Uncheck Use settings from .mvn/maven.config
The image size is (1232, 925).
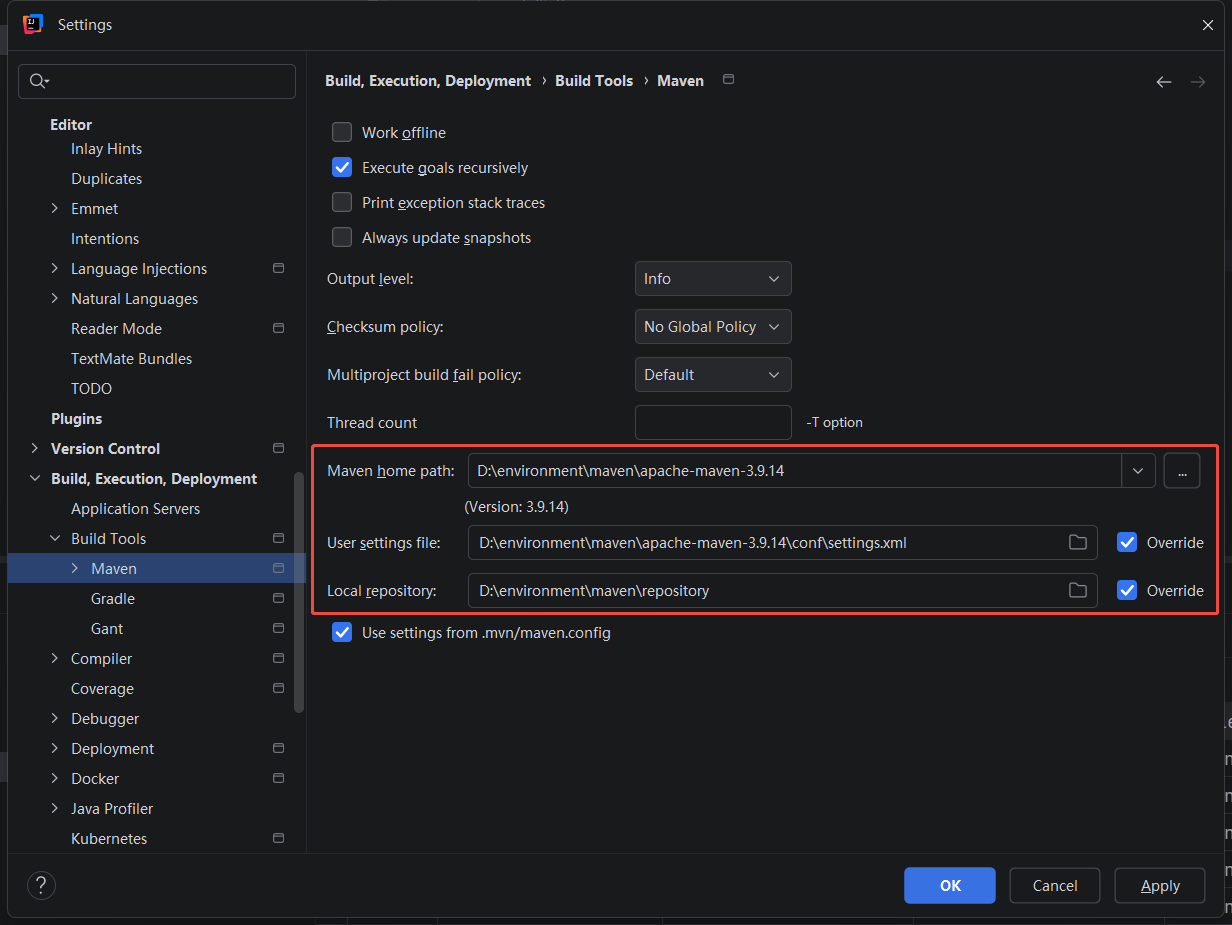coord(342,632)
